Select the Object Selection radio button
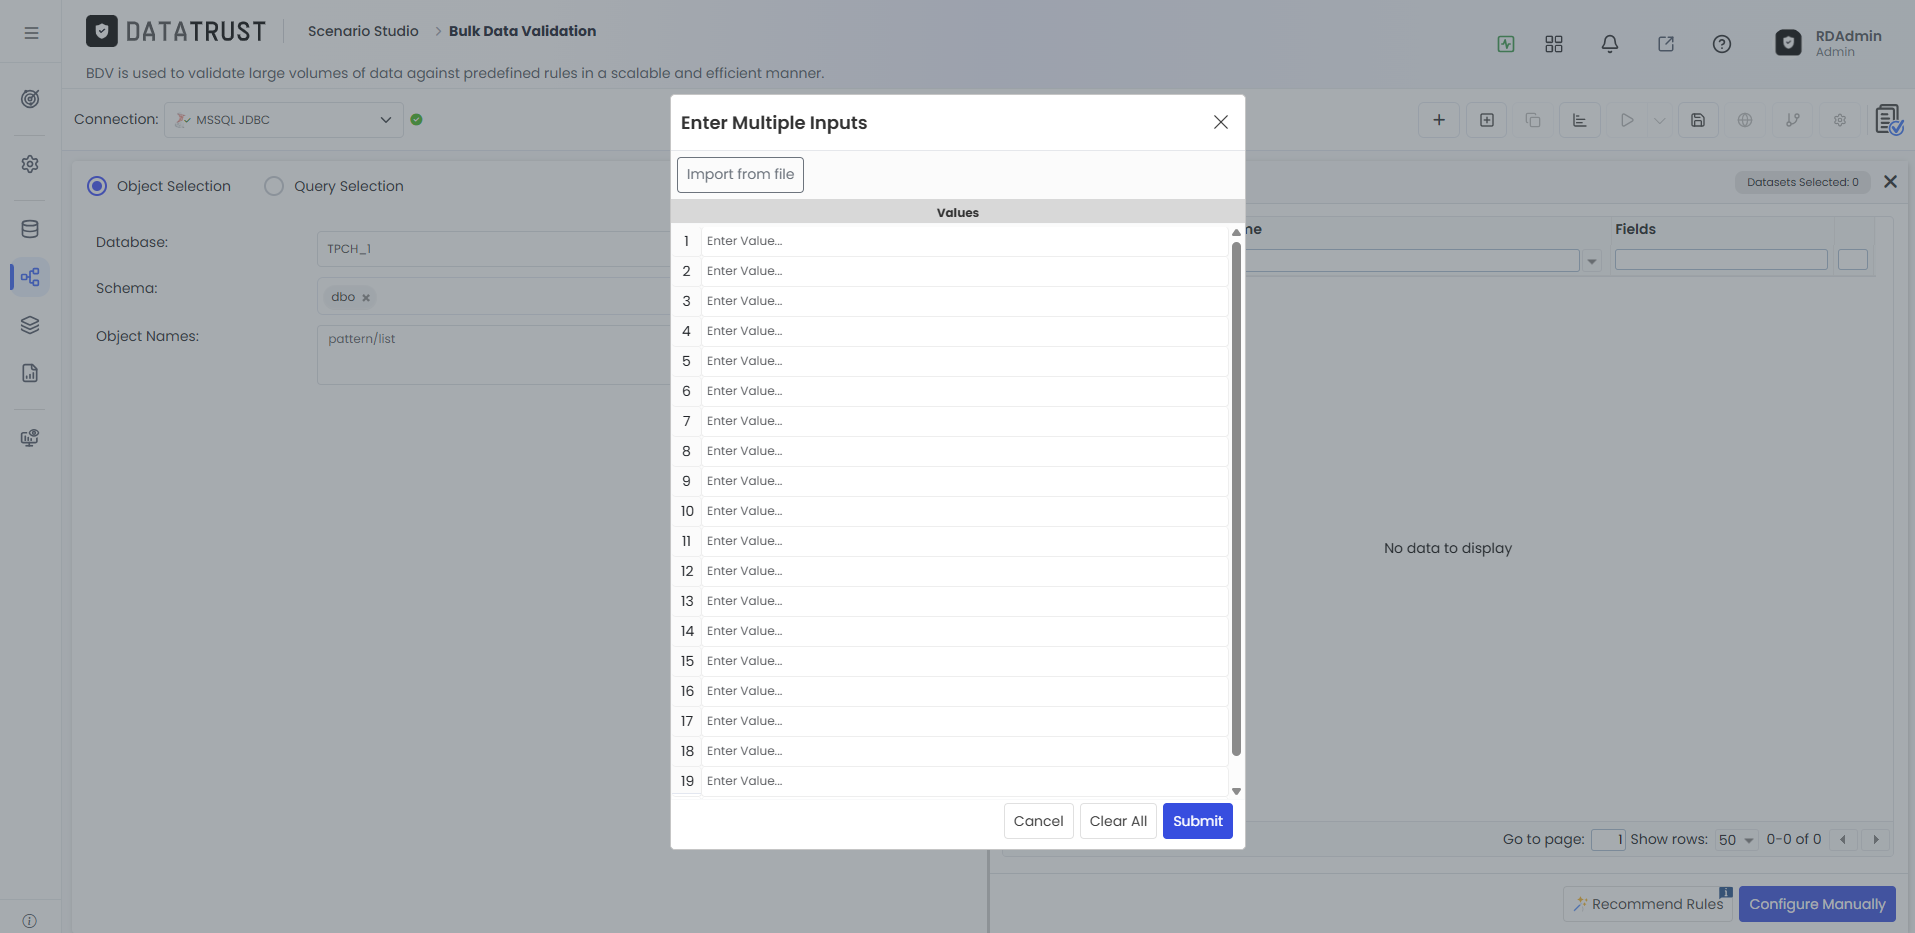Viewport: 1915px width, 933px height. point(97,186)
